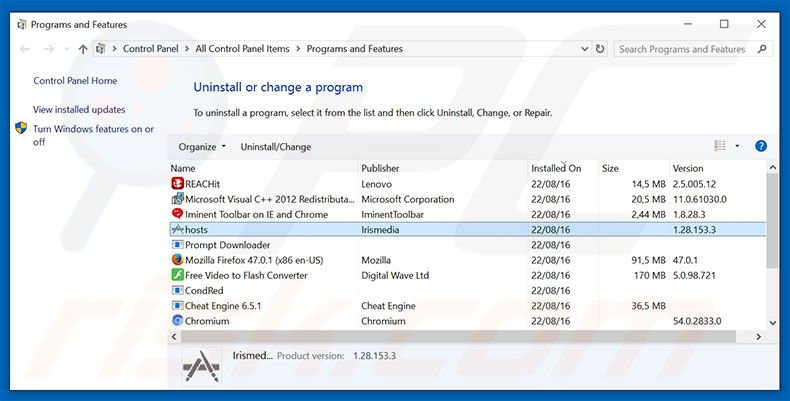Open View installed updates link
Viewport: 790px width, 401px height.
coord(79,109)
